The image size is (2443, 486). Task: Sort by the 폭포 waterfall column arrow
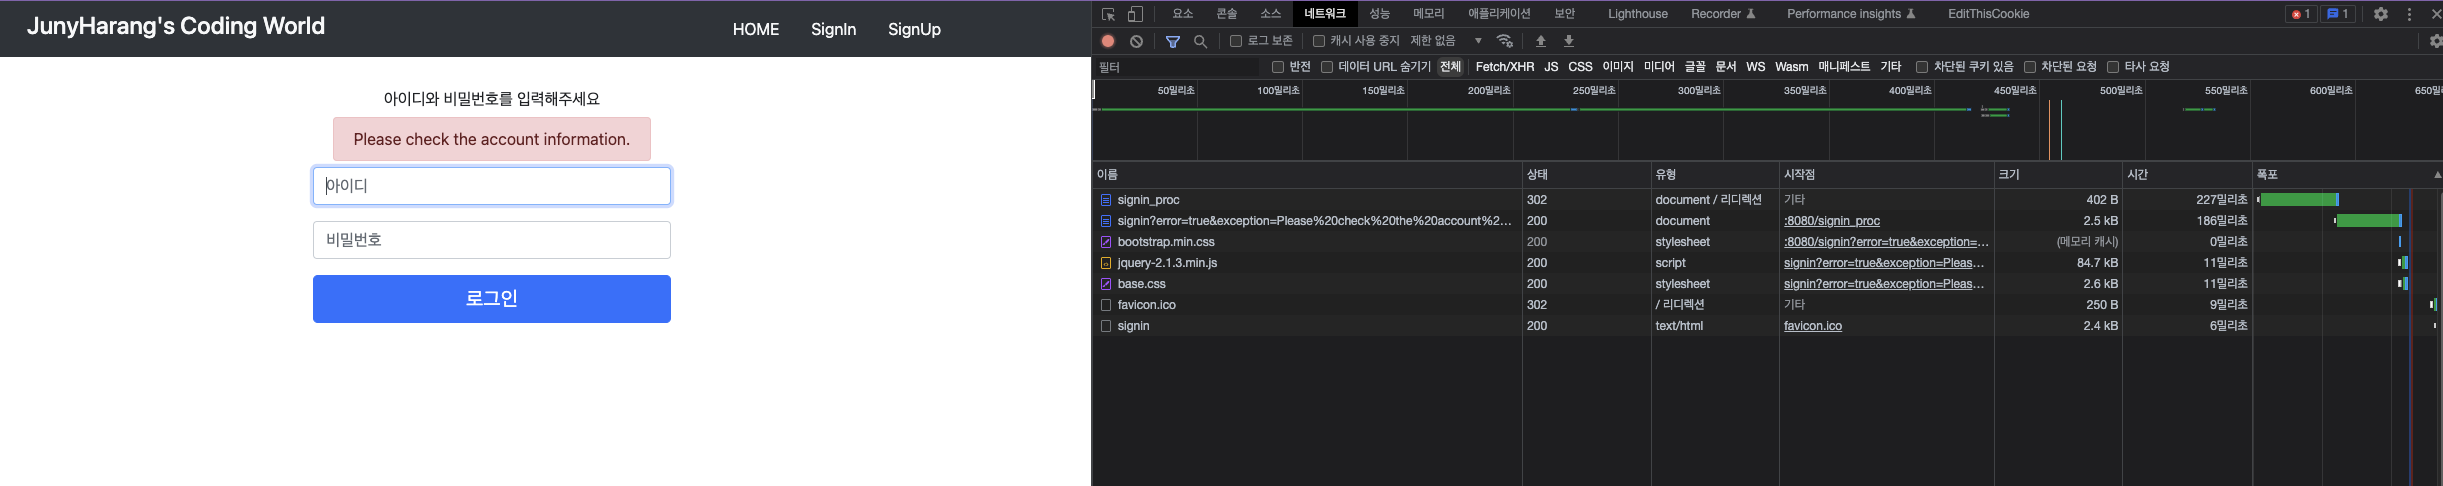[2437, 174]
